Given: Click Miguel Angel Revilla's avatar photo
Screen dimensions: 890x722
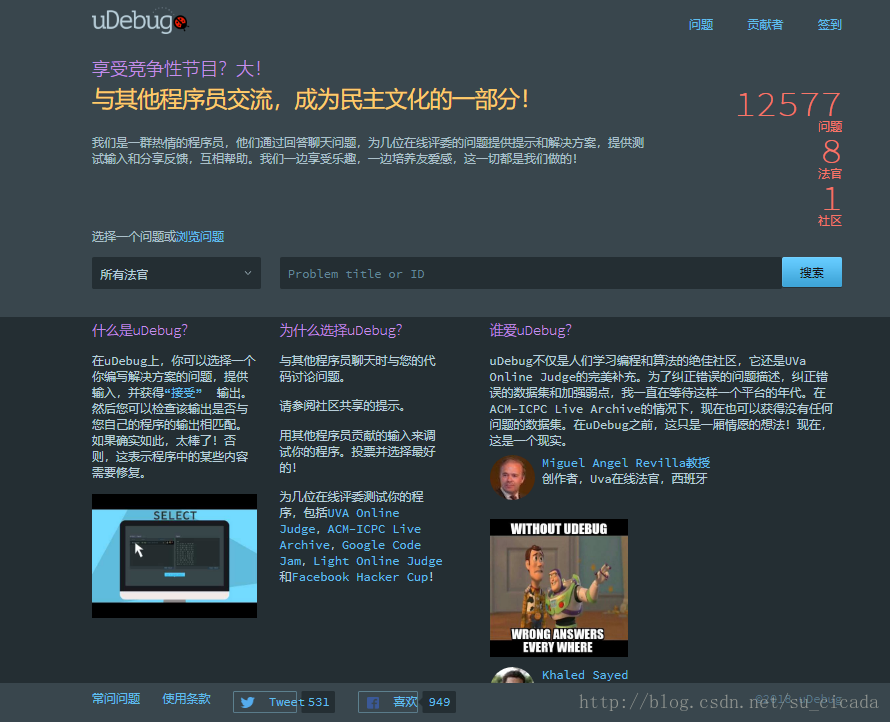Looking at the screenshot, I should [512, 477].
